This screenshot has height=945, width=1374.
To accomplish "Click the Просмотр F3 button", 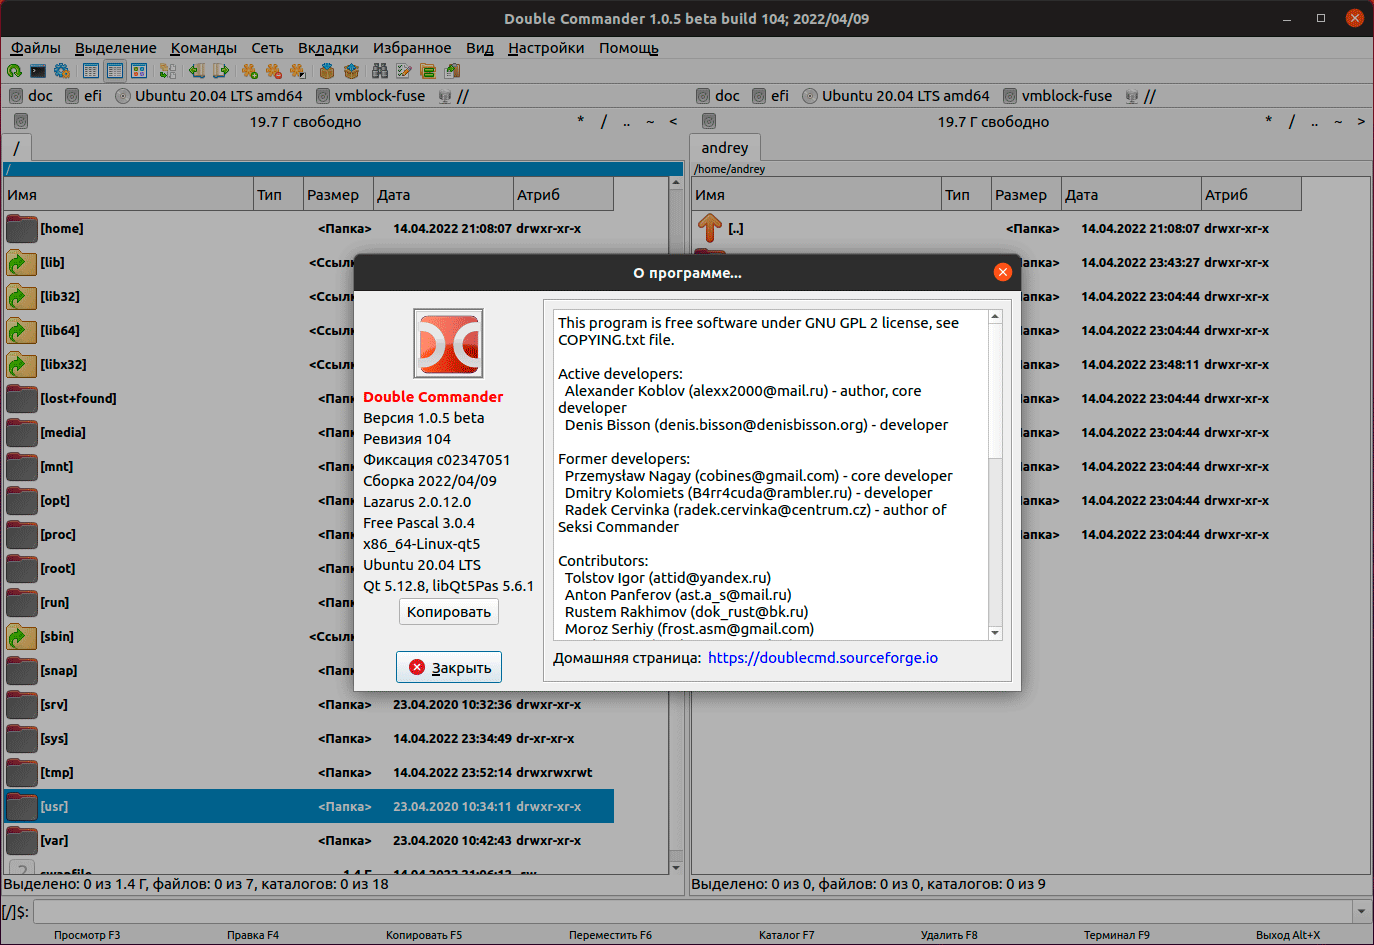I will (x=87, y=935).
